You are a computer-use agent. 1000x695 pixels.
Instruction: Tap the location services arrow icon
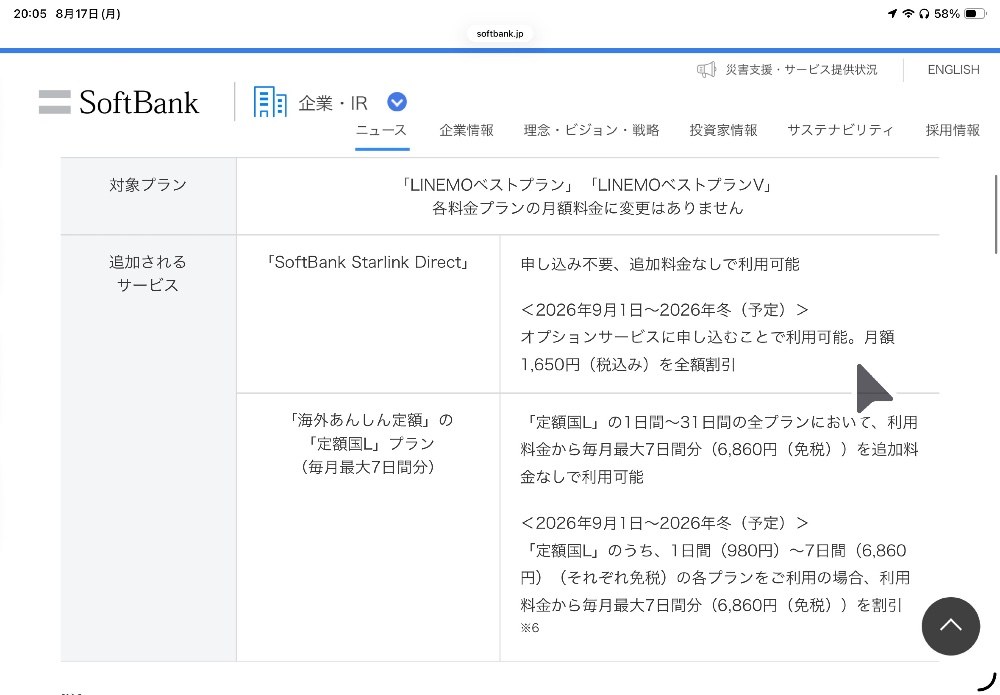(892, 13)
